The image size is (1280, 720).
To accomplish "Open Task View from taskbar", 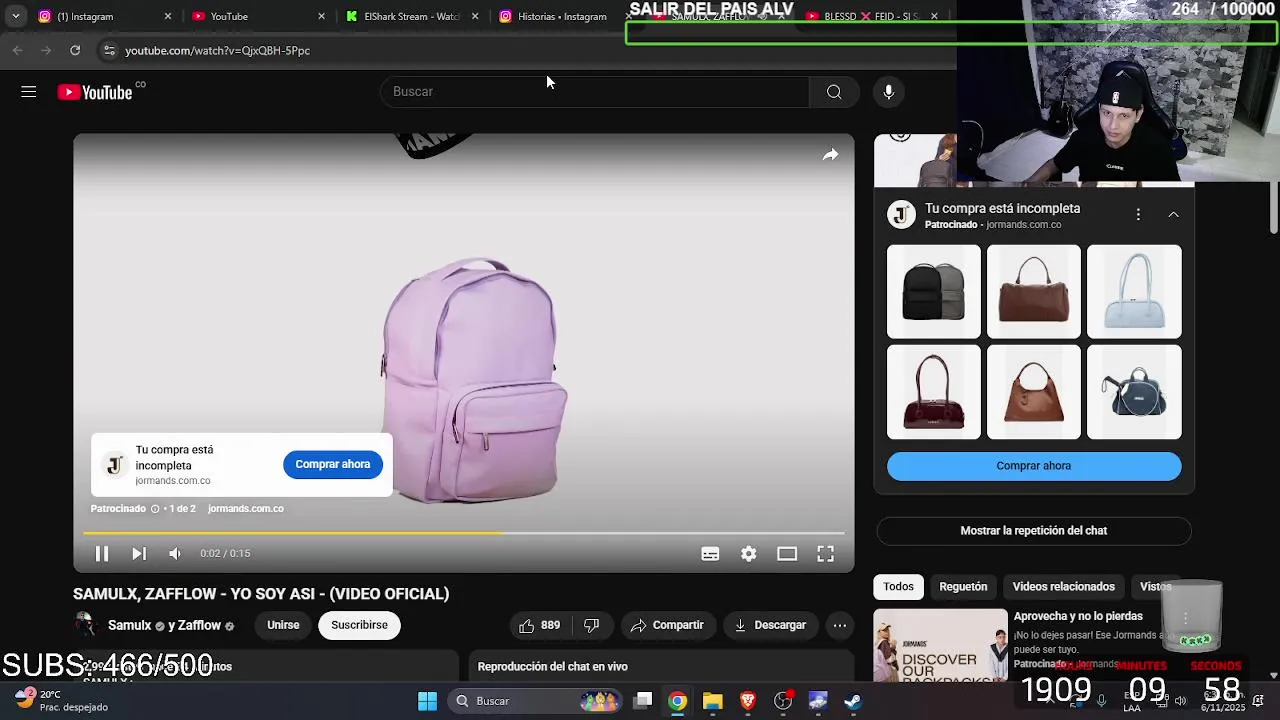I will point(643,701).
